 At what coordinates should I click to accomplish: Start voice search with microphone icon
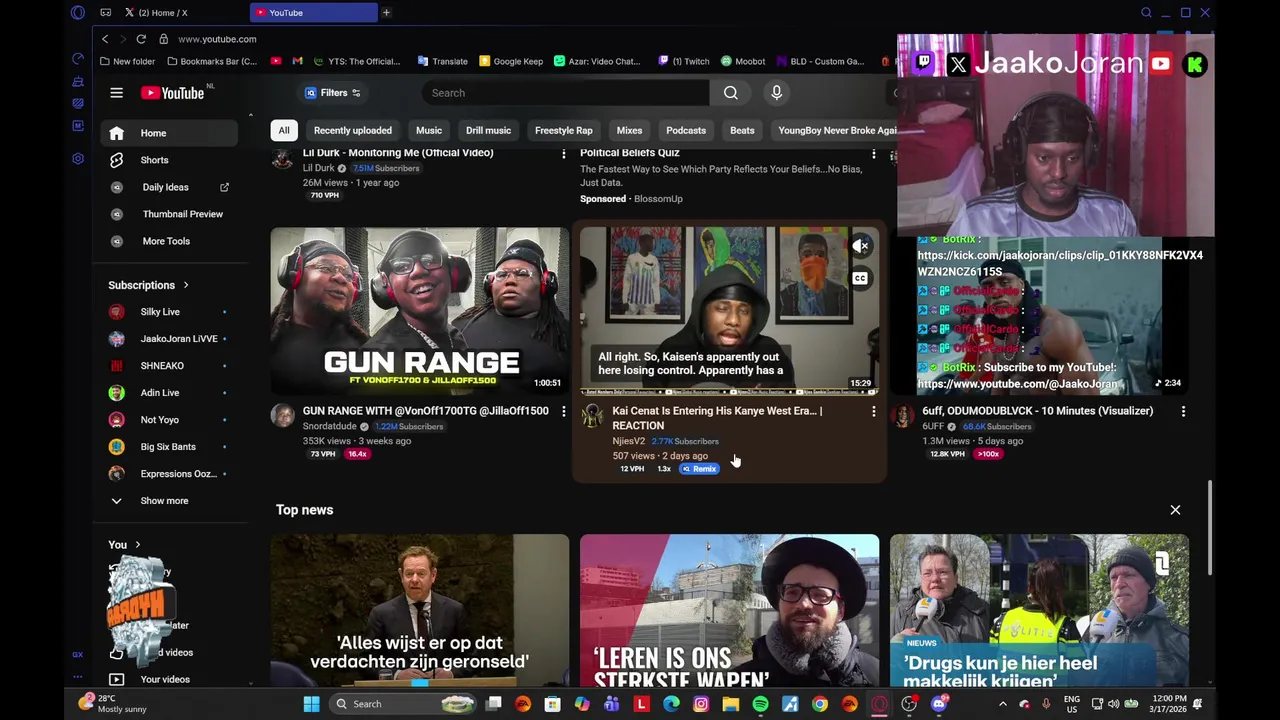click(x=776, y=93)
